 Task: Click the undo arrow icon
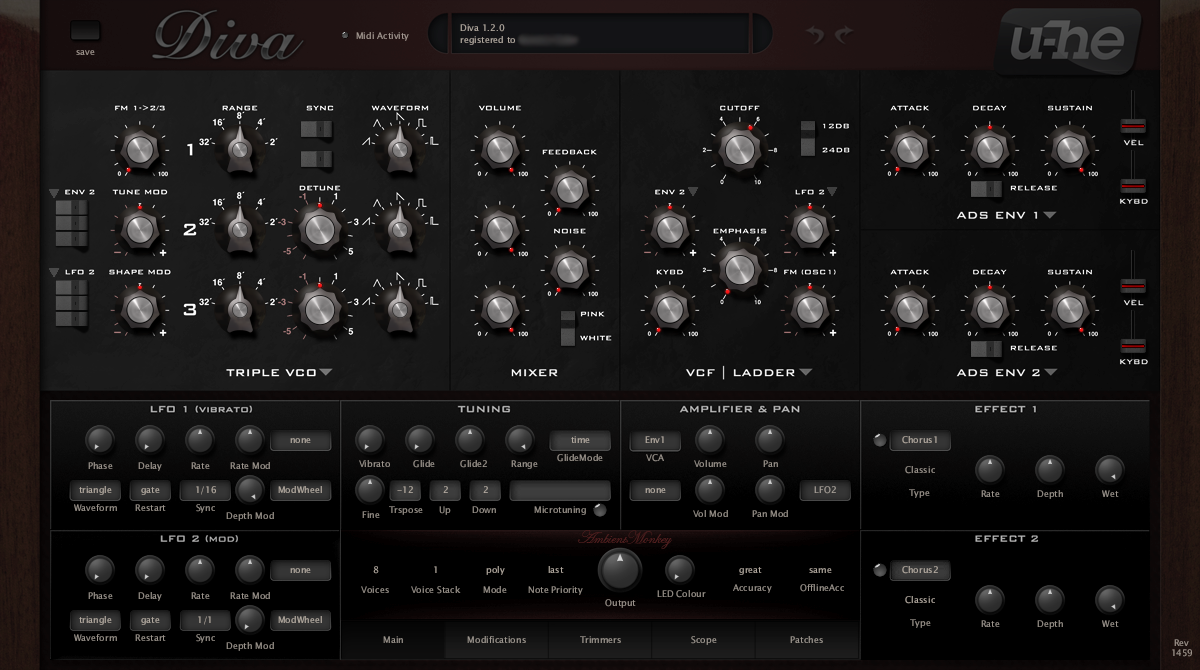click(x=816, y=35)
